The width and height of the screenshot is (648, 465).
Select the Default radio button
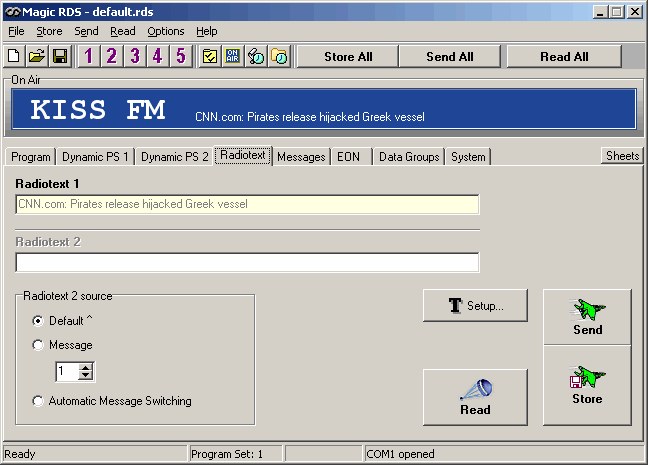38,321
